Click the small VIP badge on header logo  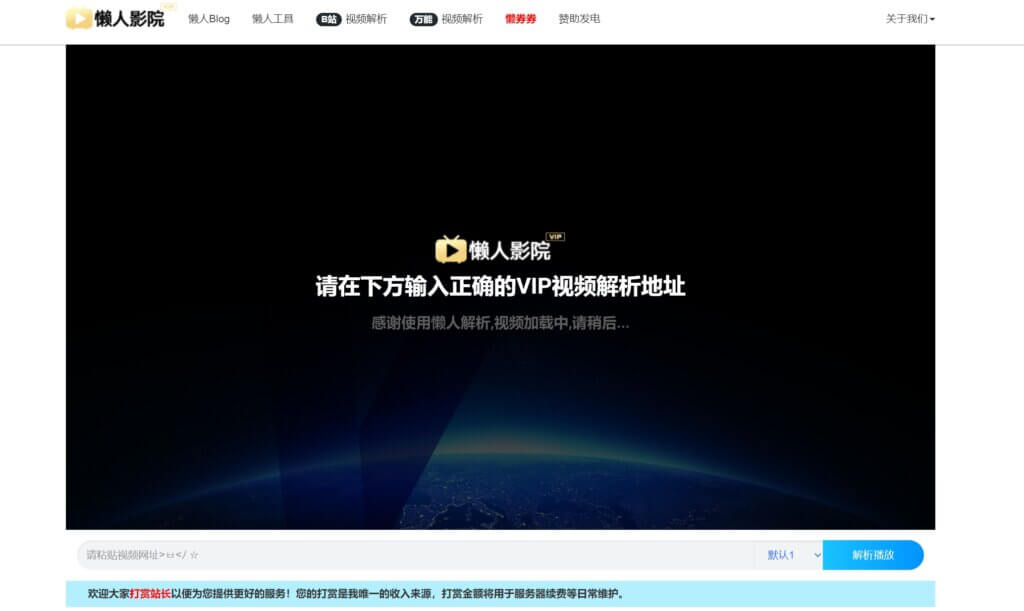pos(169,6)
